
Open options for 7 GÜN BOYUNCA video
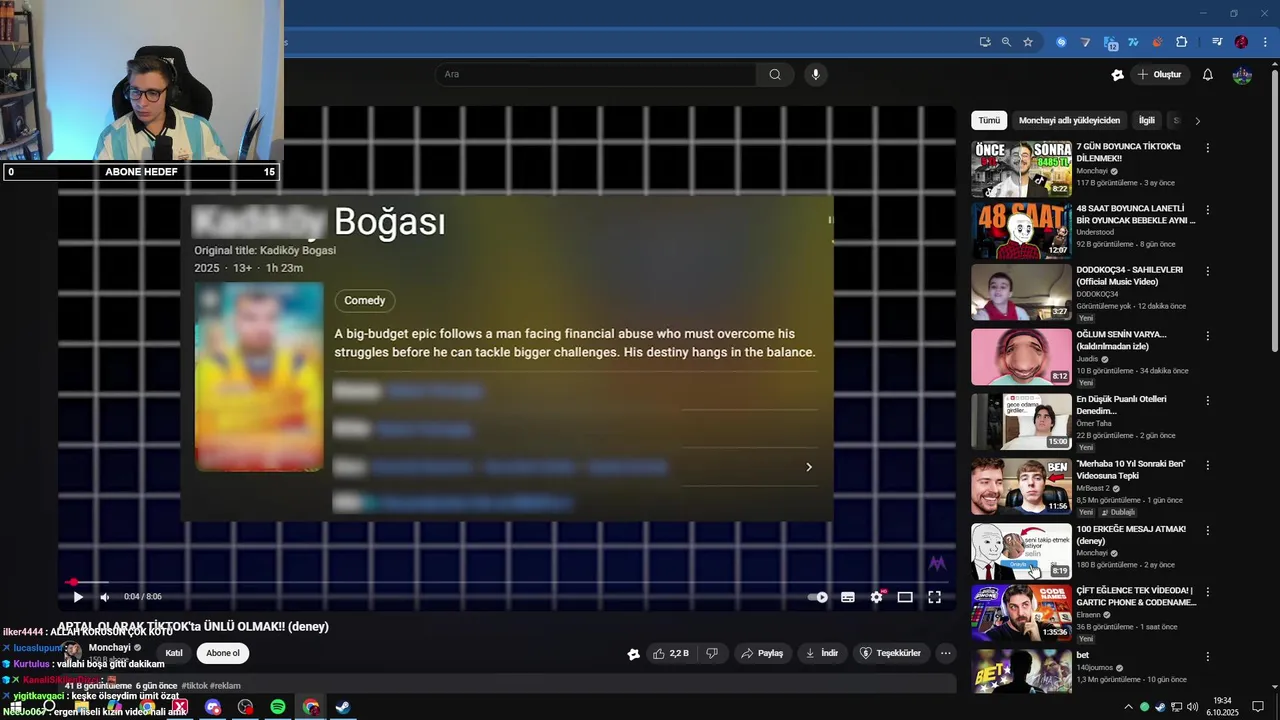click(1208, 148)
